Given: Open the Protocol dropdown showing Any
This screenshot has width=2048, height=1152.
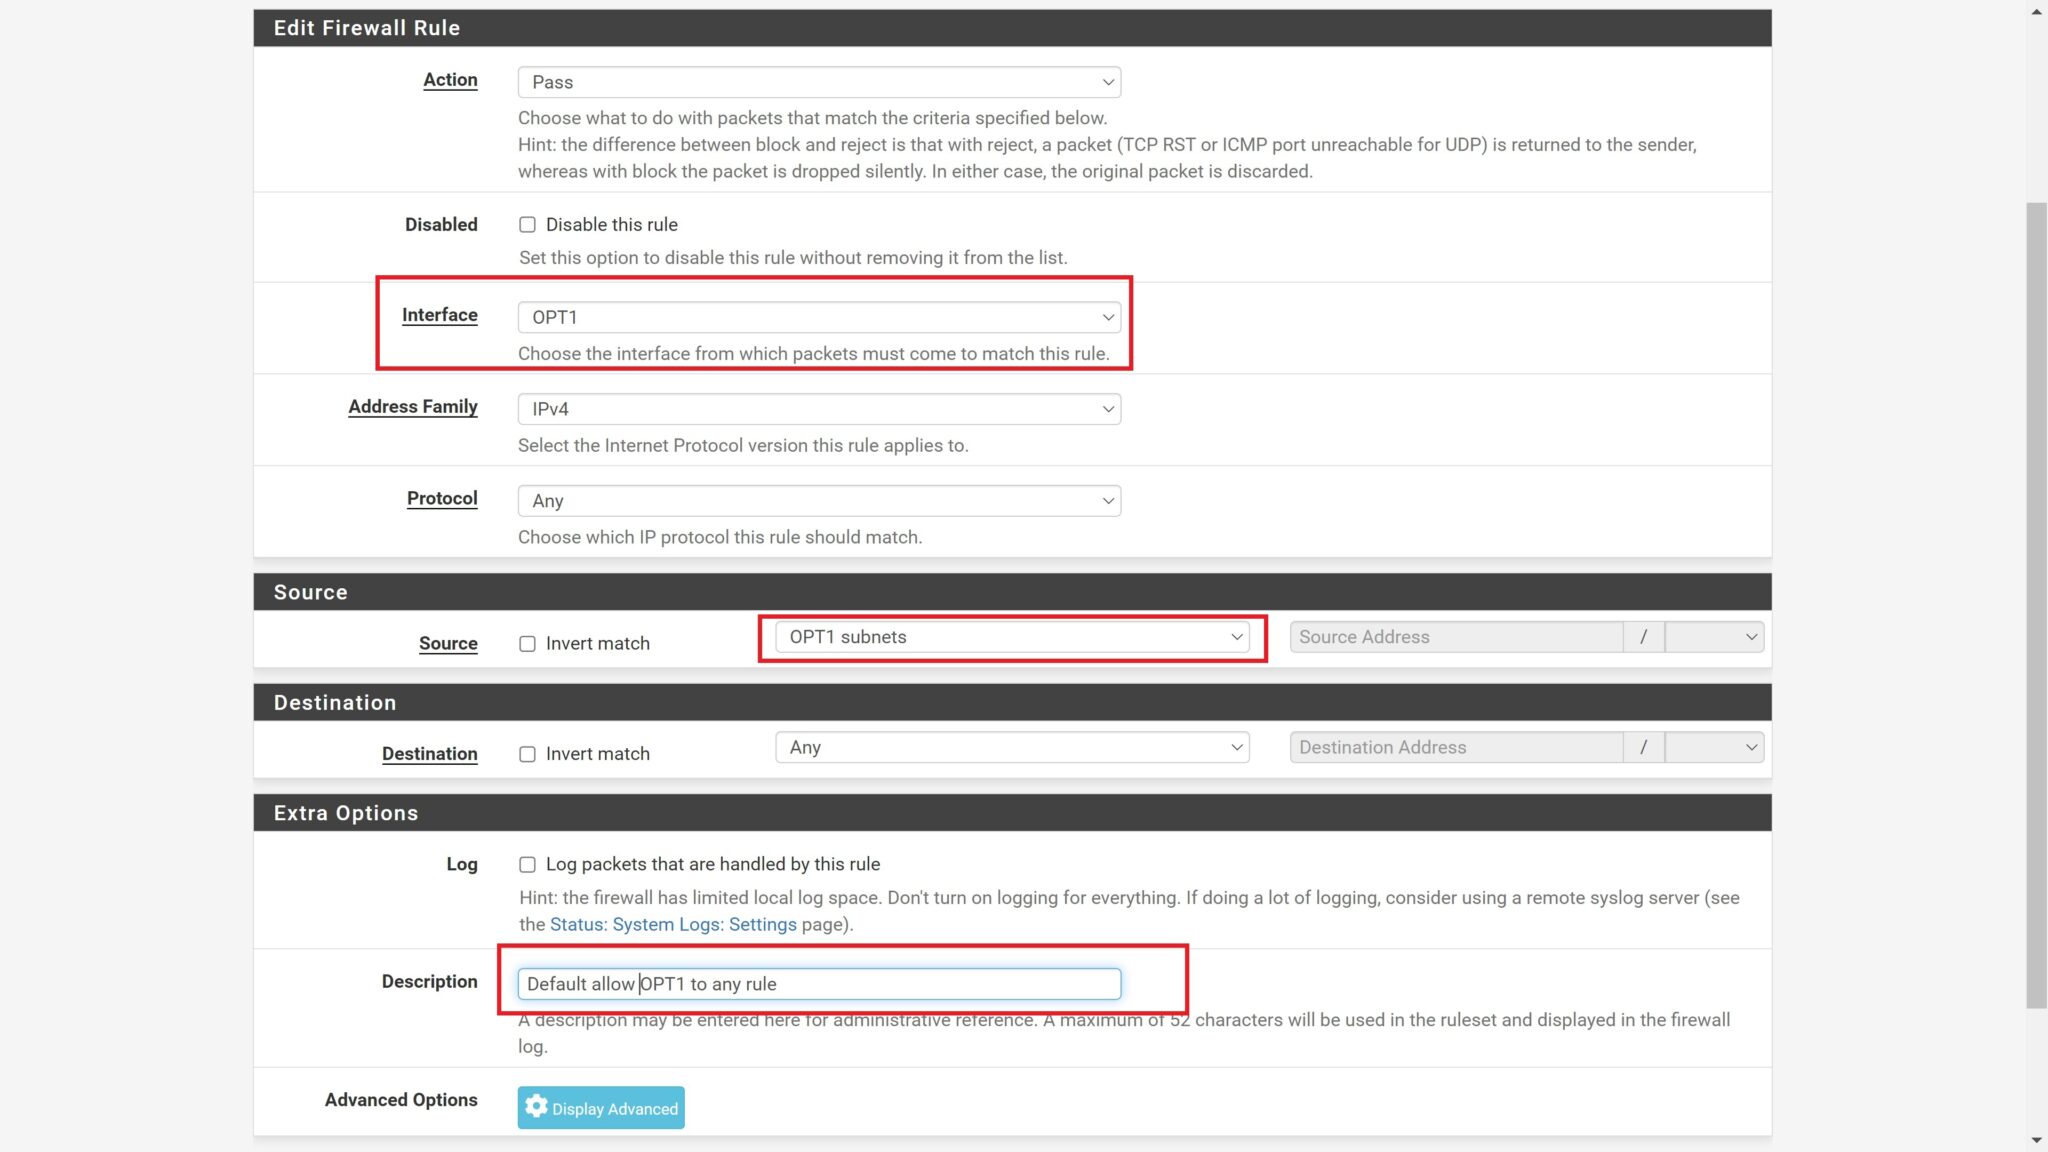Looking at the screenshot, I should 818,500.
